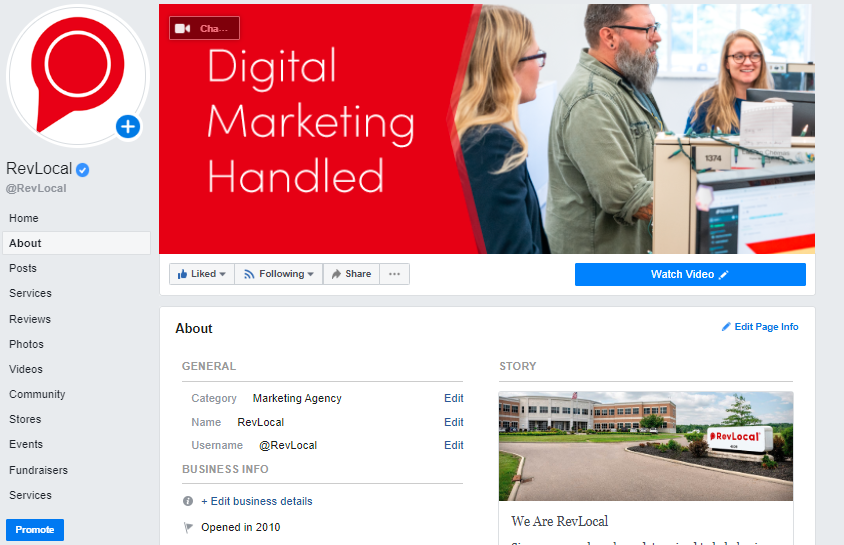Image resolution: width=844 pixels, height=545 pixels.
Task: Open Community in the sidebar
Action: tap(37, 394)
